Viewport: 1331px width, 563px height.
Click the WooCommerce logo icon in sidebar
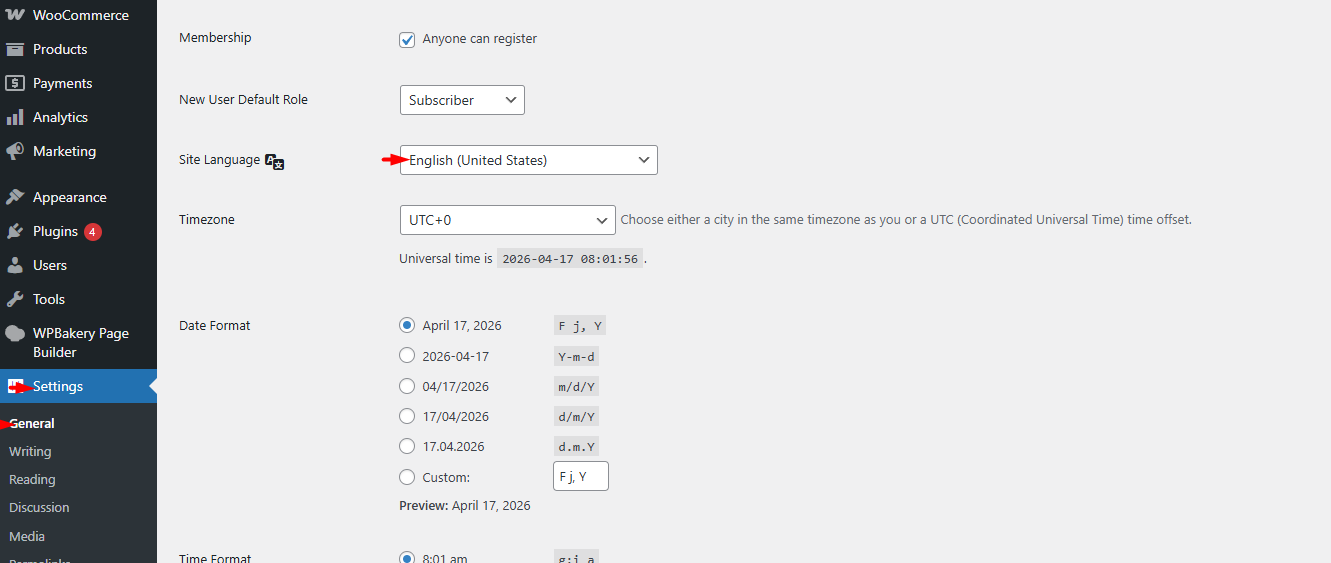pos(15,15)
